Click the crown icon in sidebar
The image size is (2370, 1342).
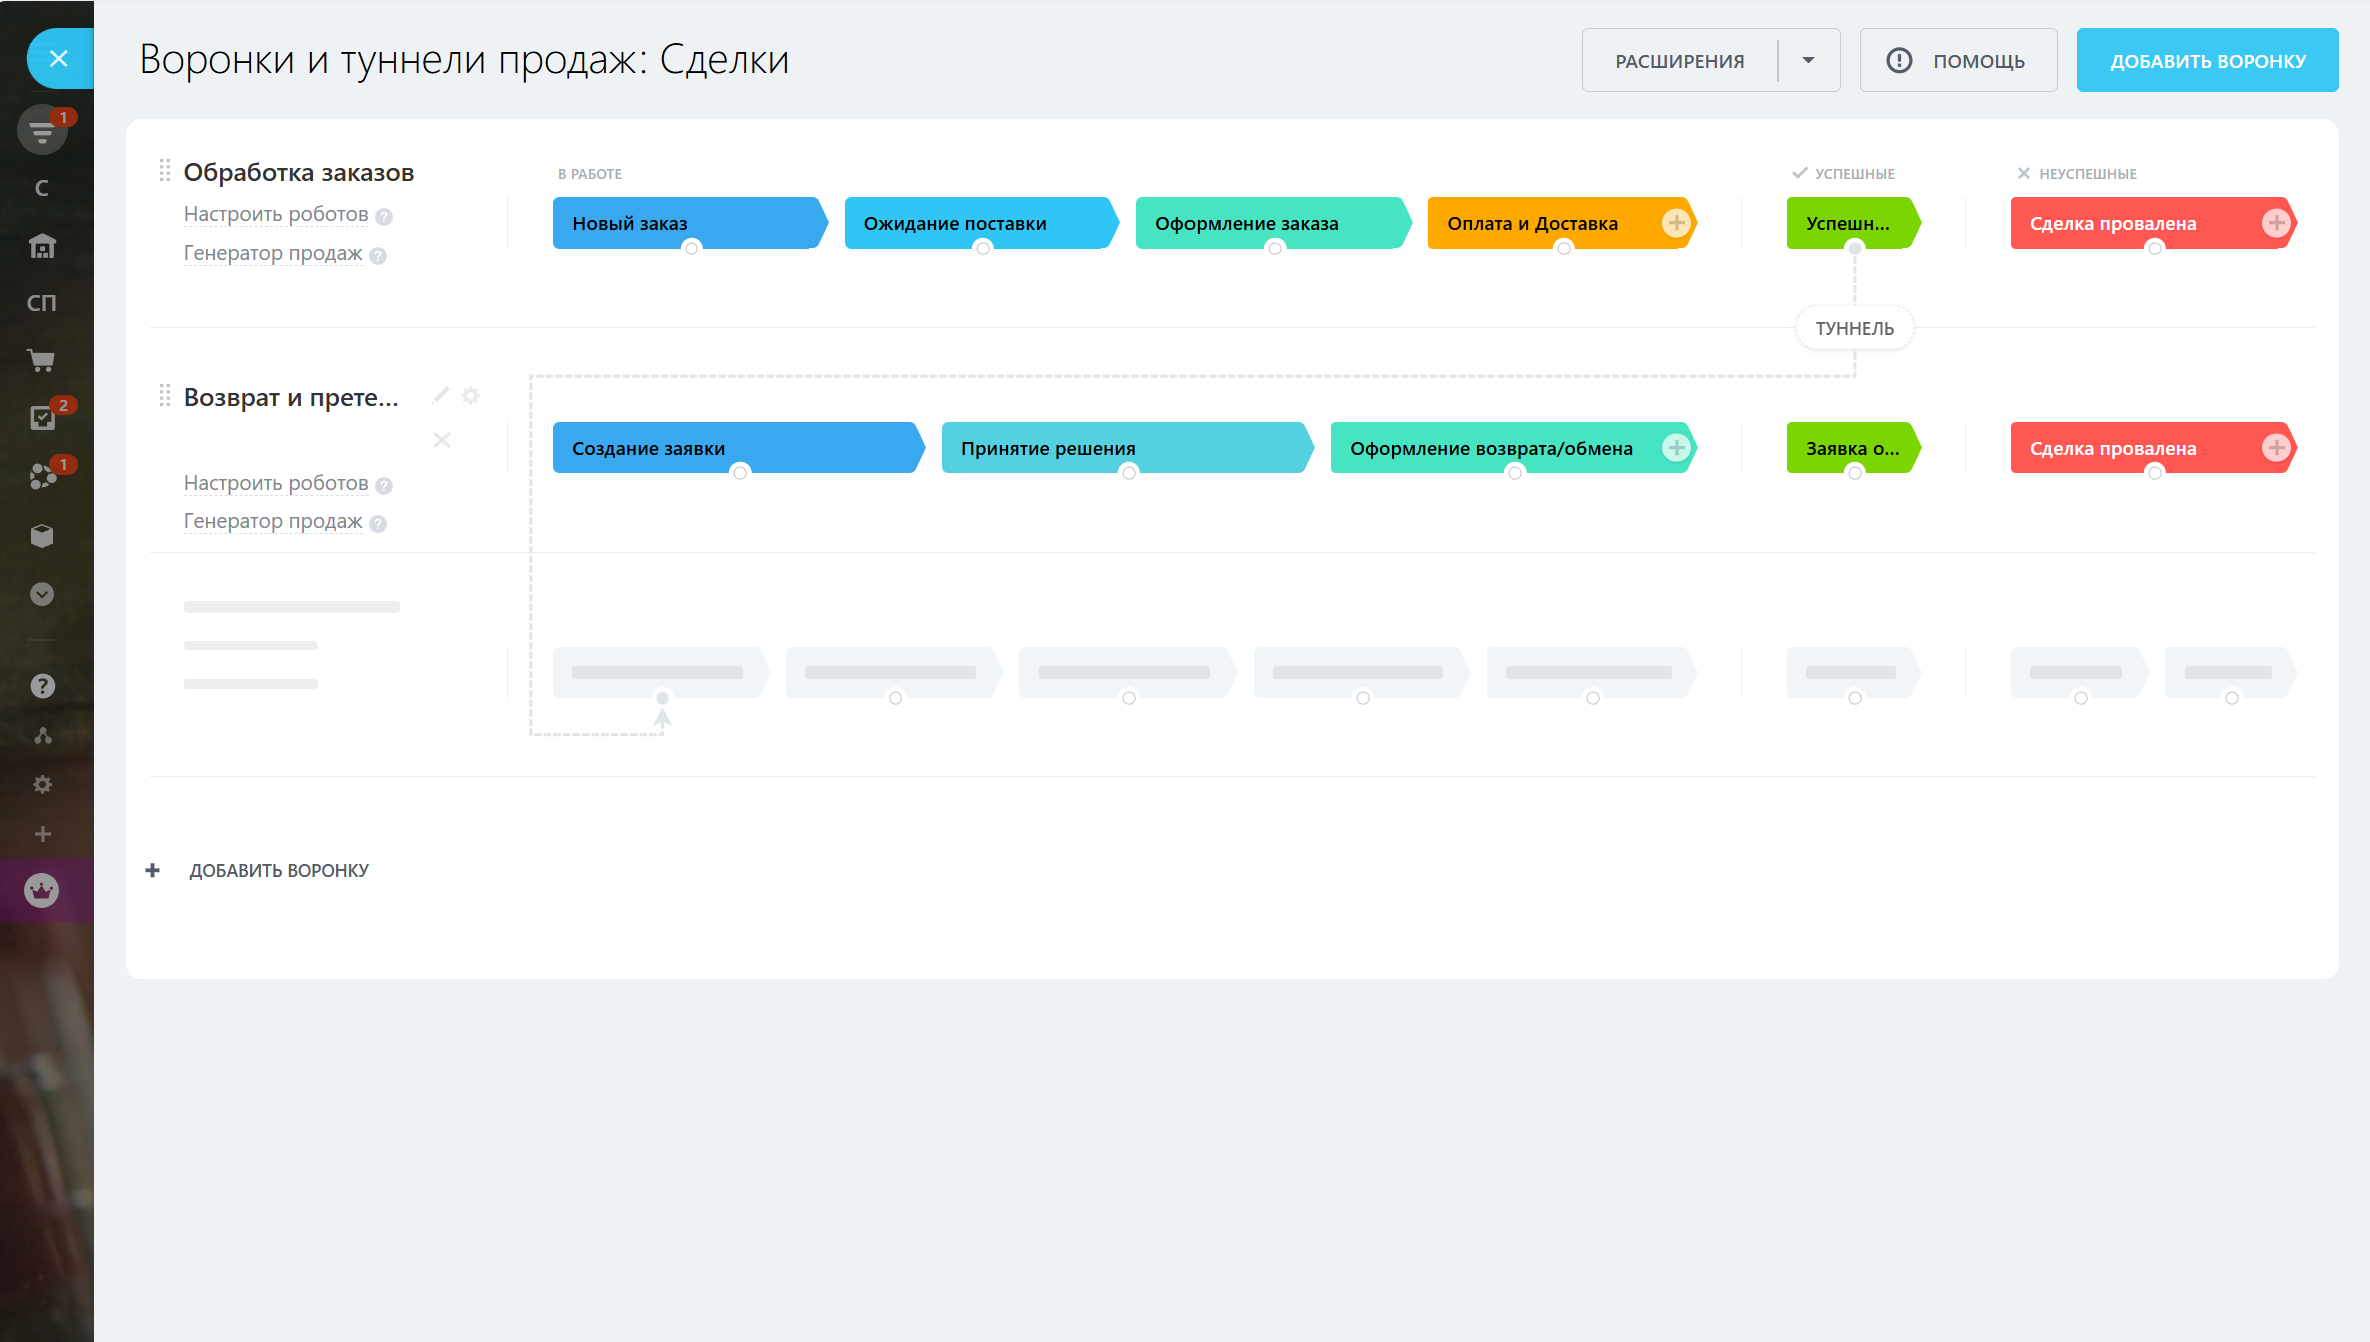pyautogui.click(x=42, y=890)
